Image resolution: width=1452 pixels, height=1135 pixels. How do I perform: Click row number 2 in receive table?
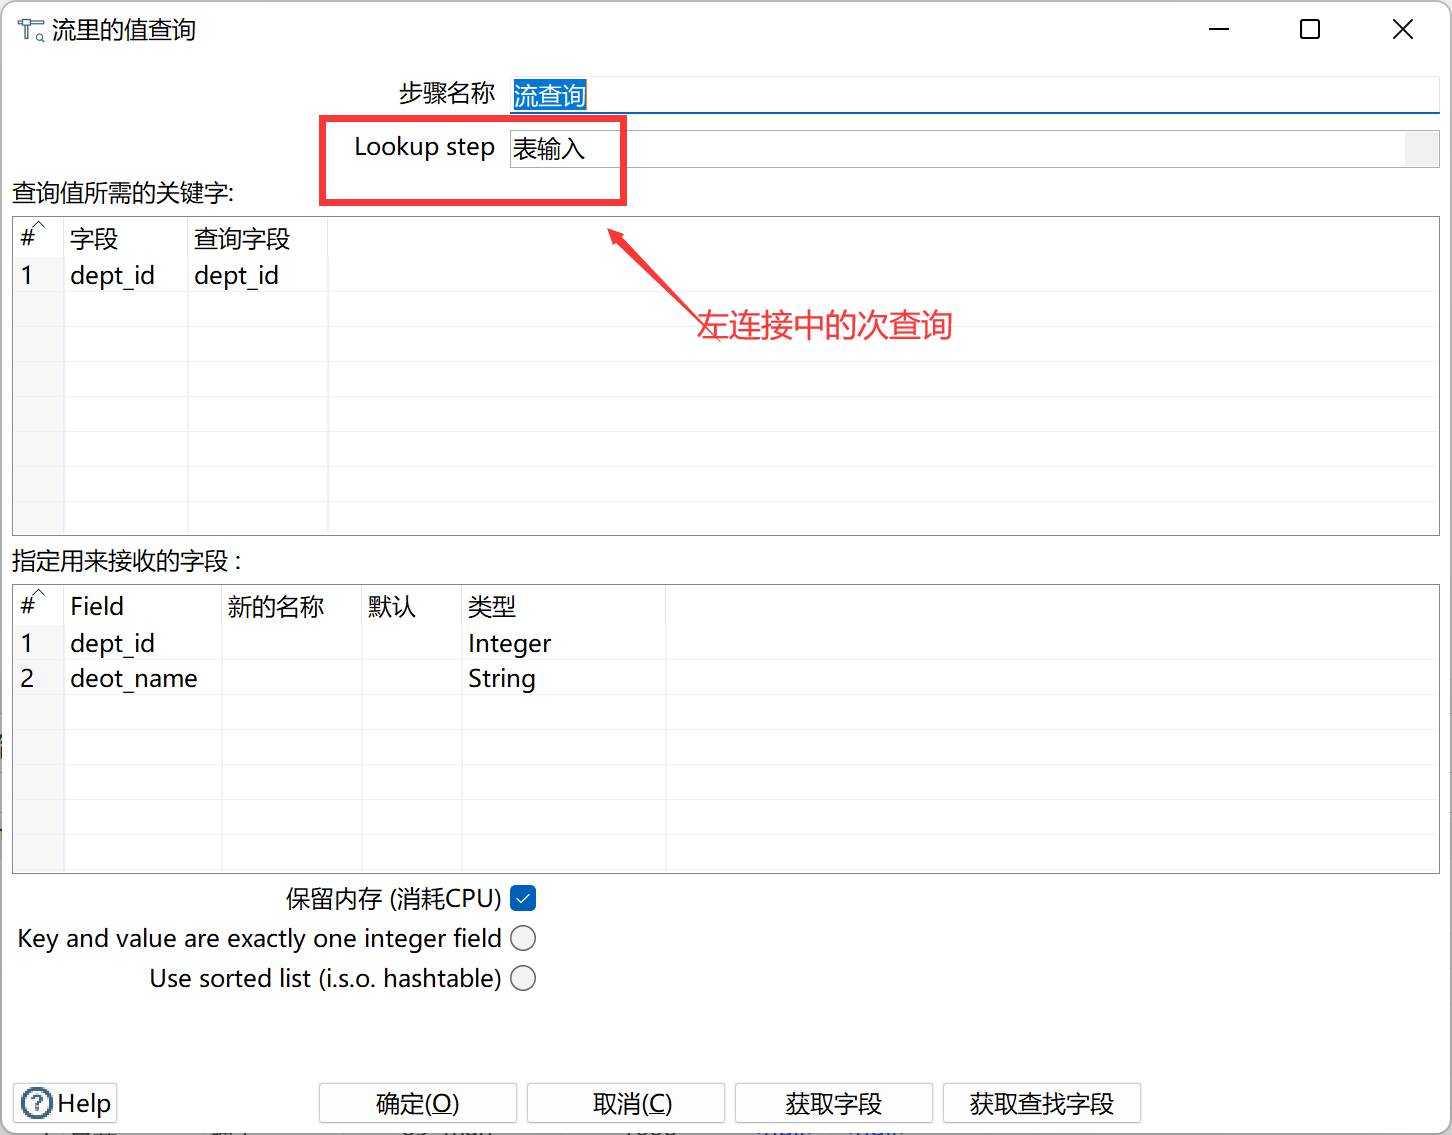(x=39, y=678)
